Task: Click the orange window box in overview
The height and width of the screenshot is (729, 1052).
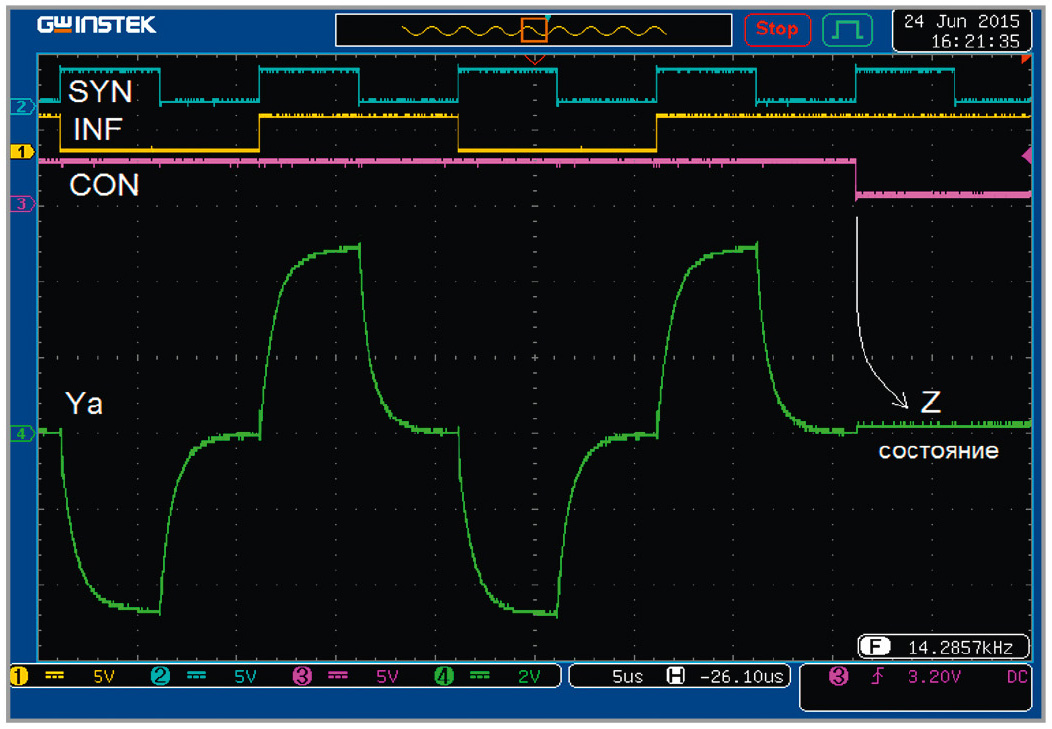Action: pyautogui.click(x=534, y=30)
